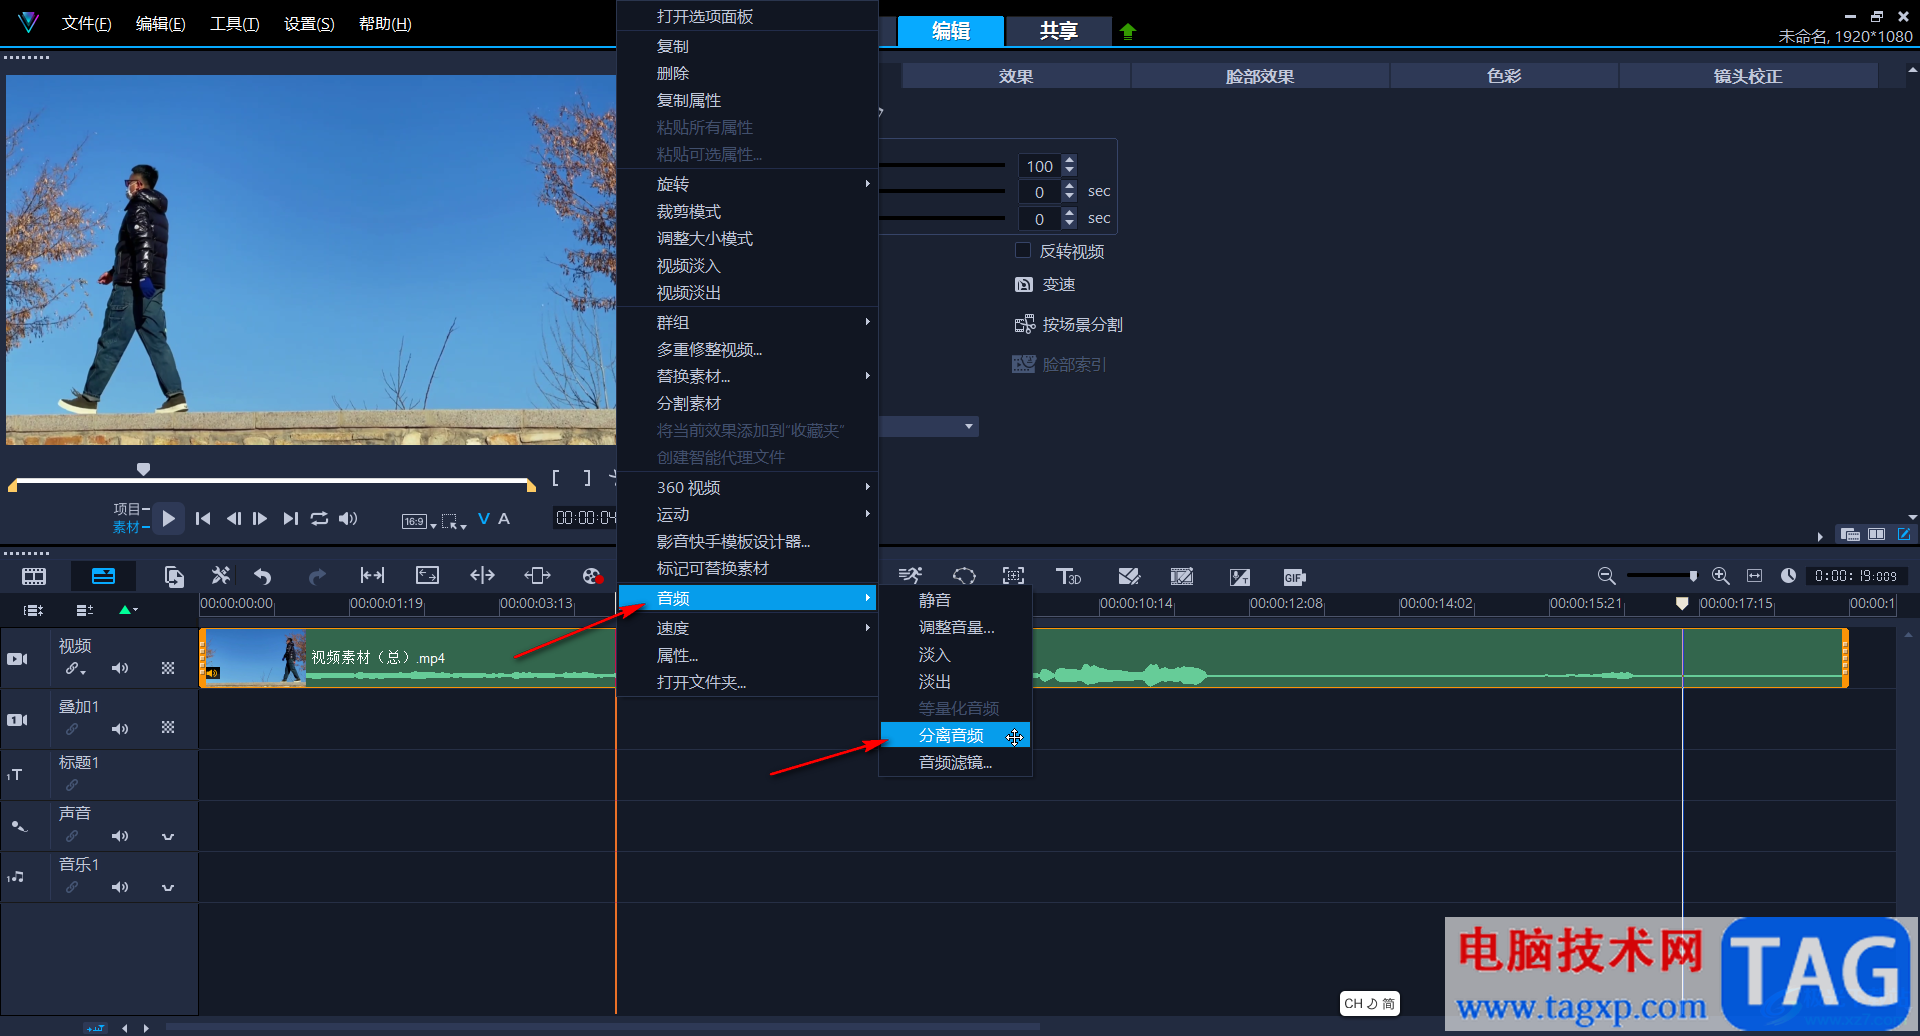Image resolution: width=1920 pixels, height=1036 pixels.
Task: Click the speed change icon
Action: click(1024, 284)
